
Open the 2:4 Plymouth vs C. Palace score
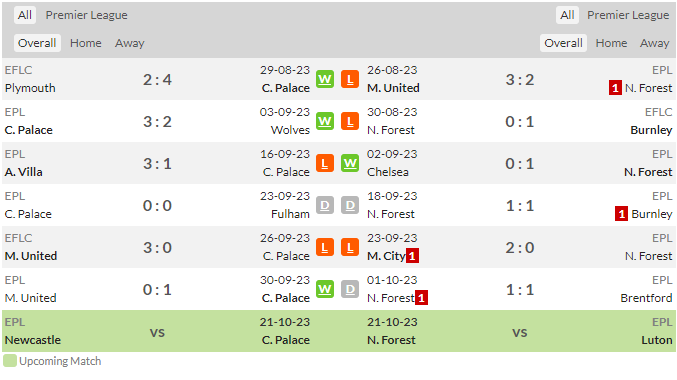(157, 79)
